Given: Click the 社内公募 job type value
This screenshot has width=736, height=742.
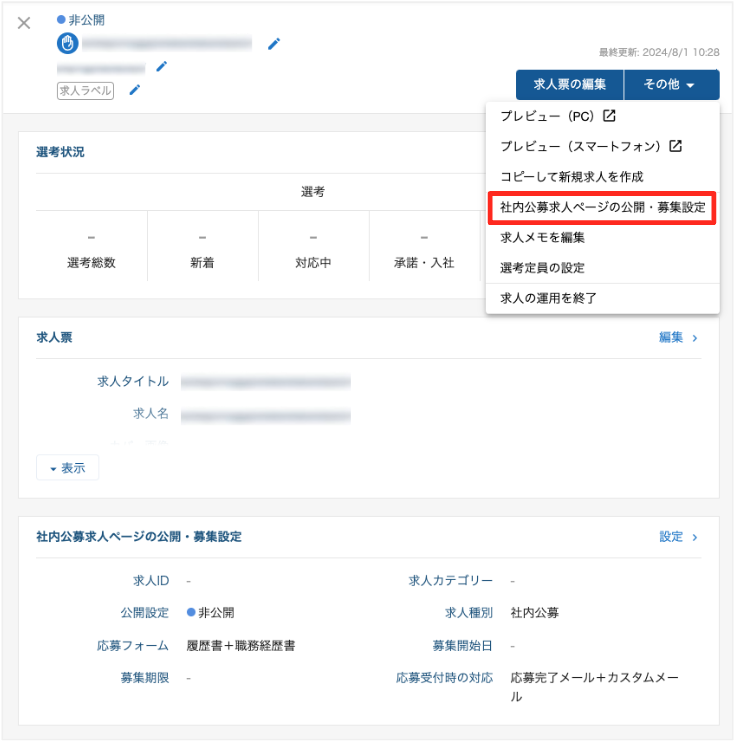Looking at the screenshot, I should 534,613.
